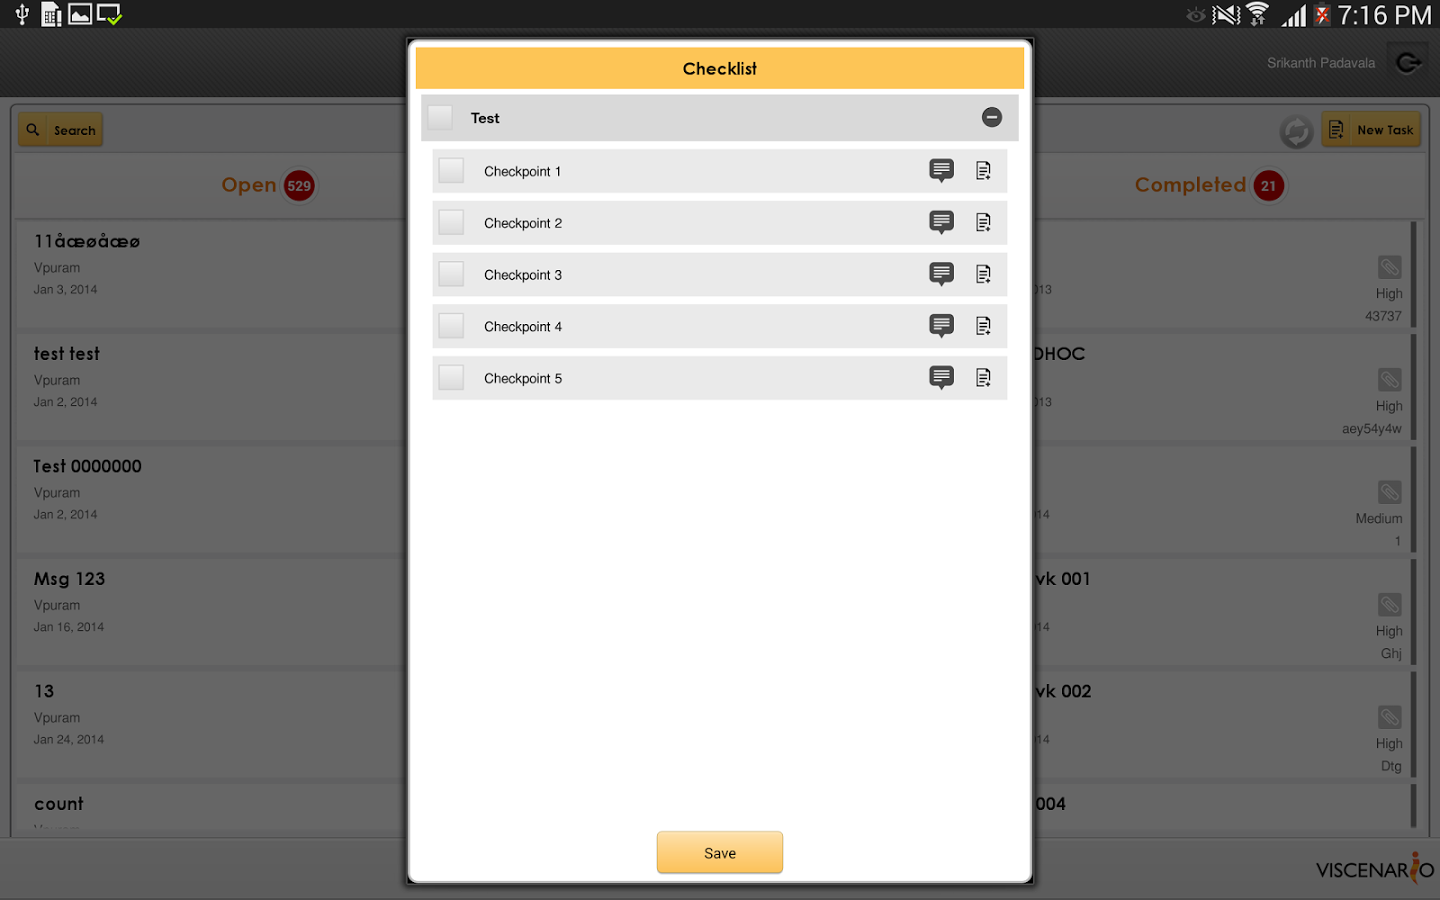This screenshot has height=900, width=1440.
Task: Toggle the Checkpoint 5 checkbox
Action: [451, 378]
